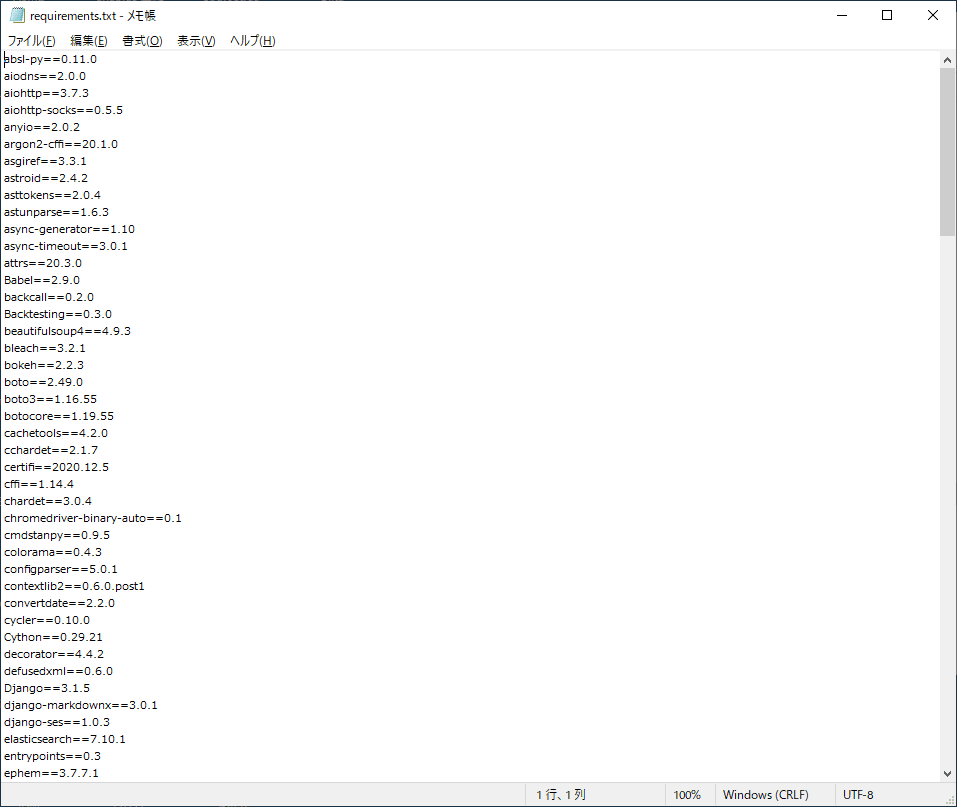Click the line configparser==5.0.1

pos(61,570)
